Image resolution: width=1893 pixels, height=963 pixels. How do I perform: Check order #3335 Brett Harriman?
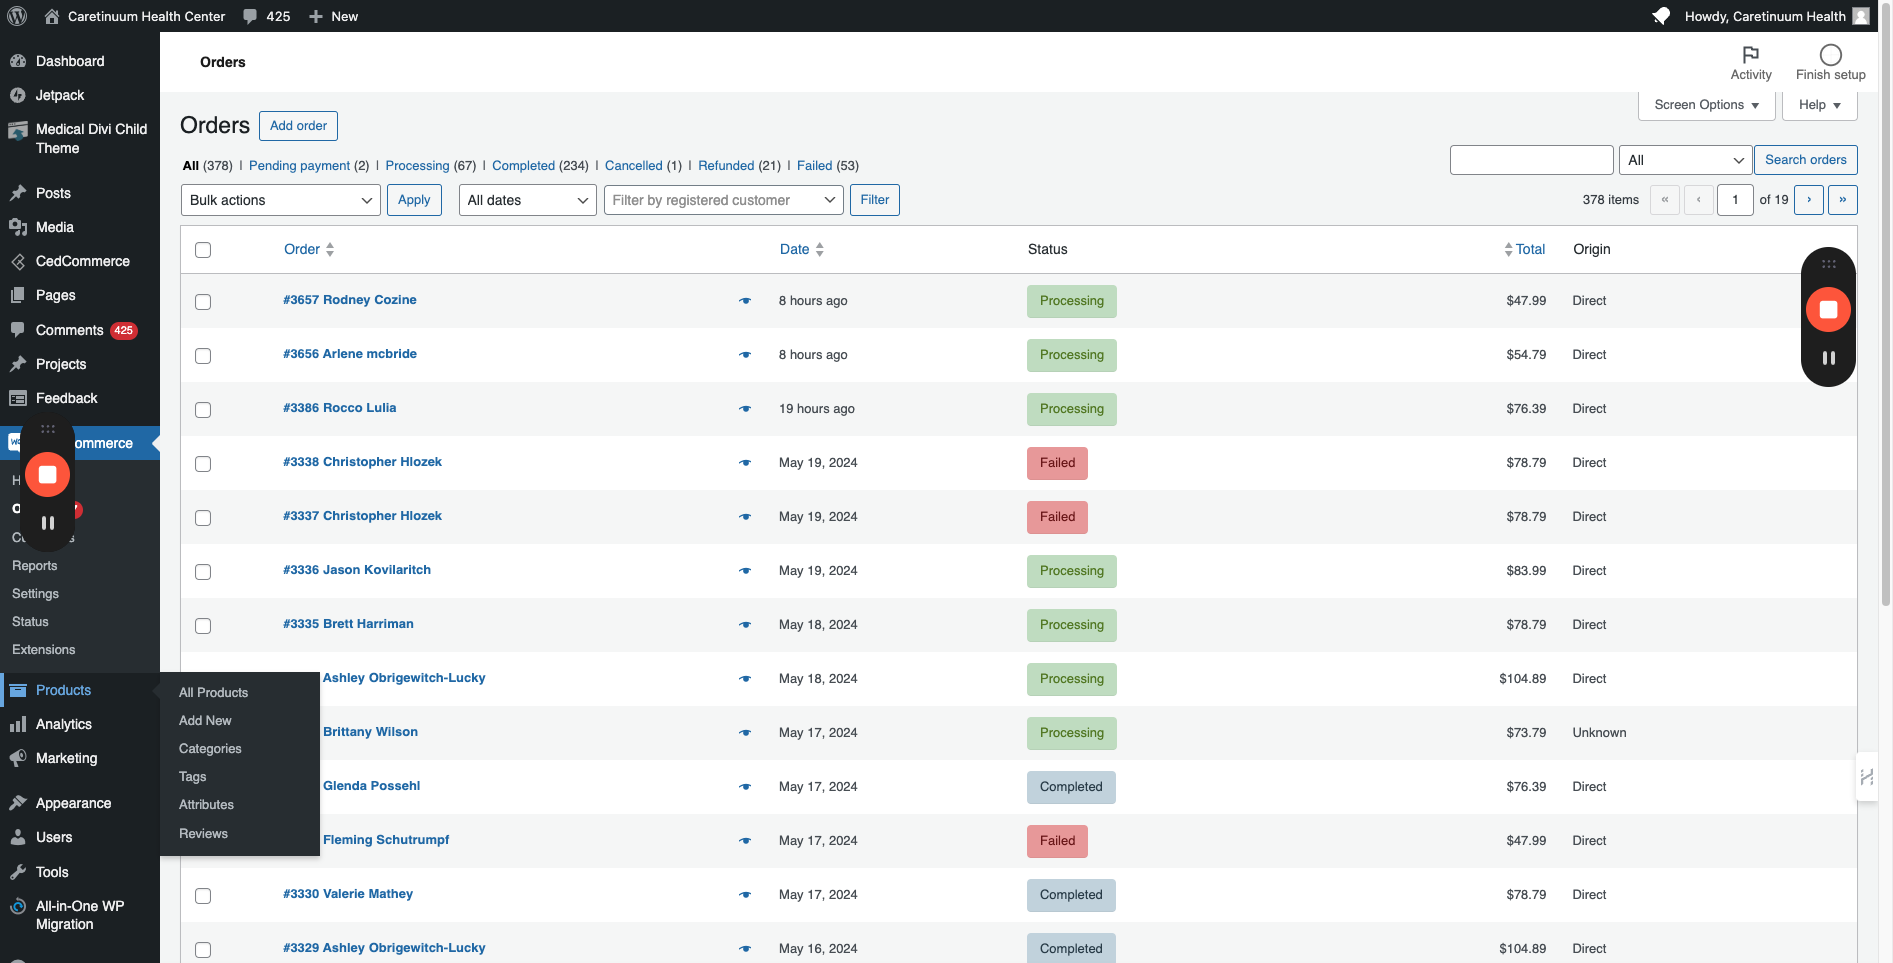203,626
